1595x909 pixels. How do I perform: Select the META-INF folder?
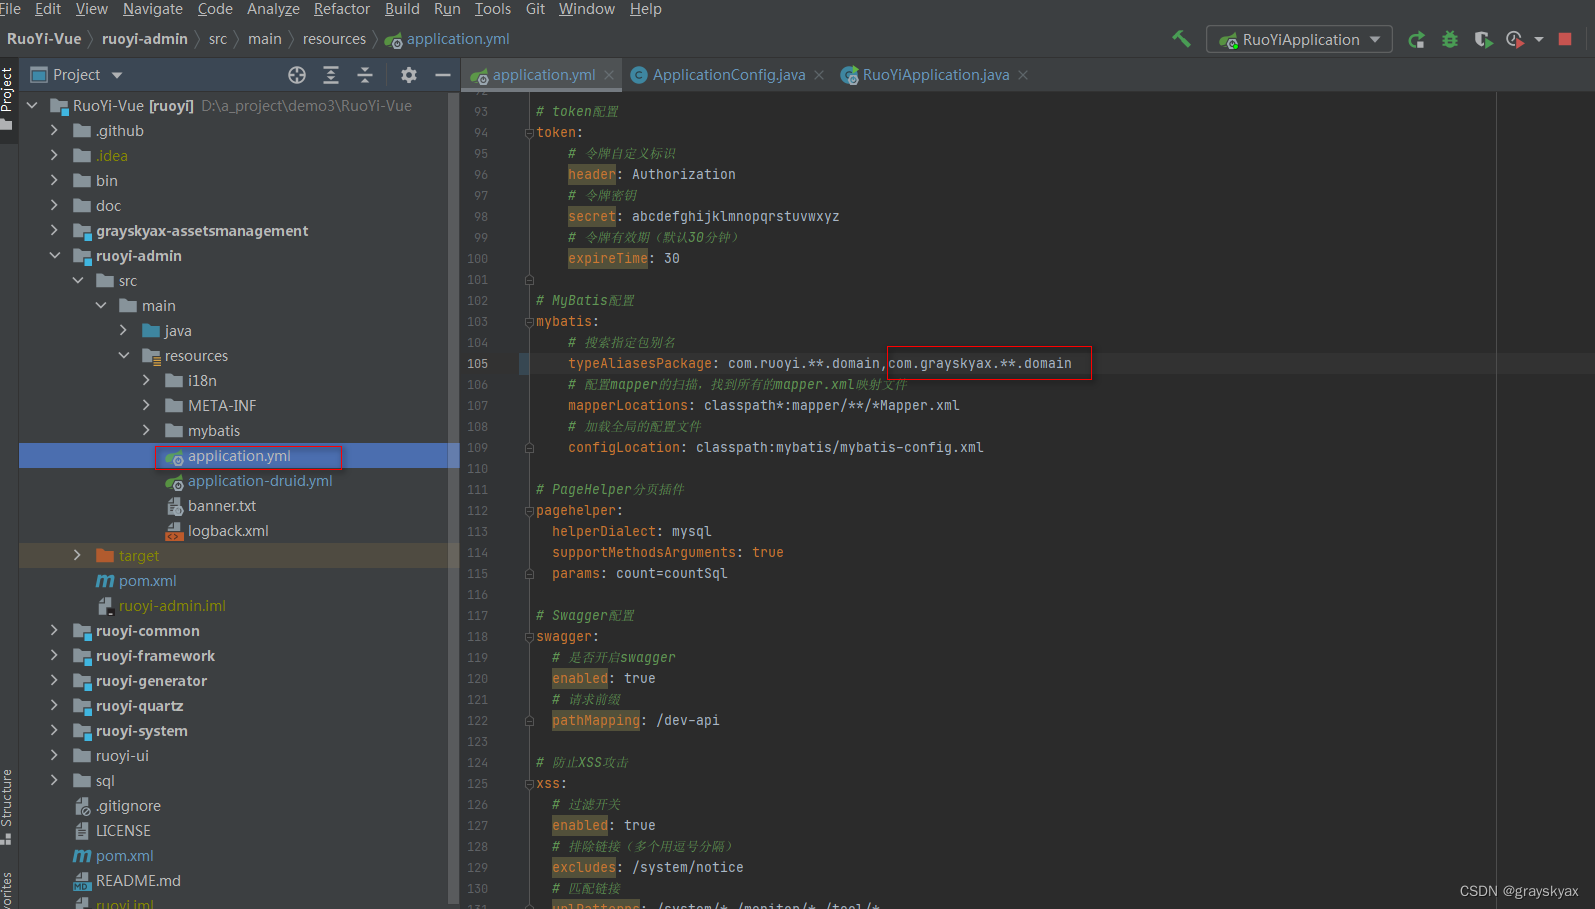221,406
